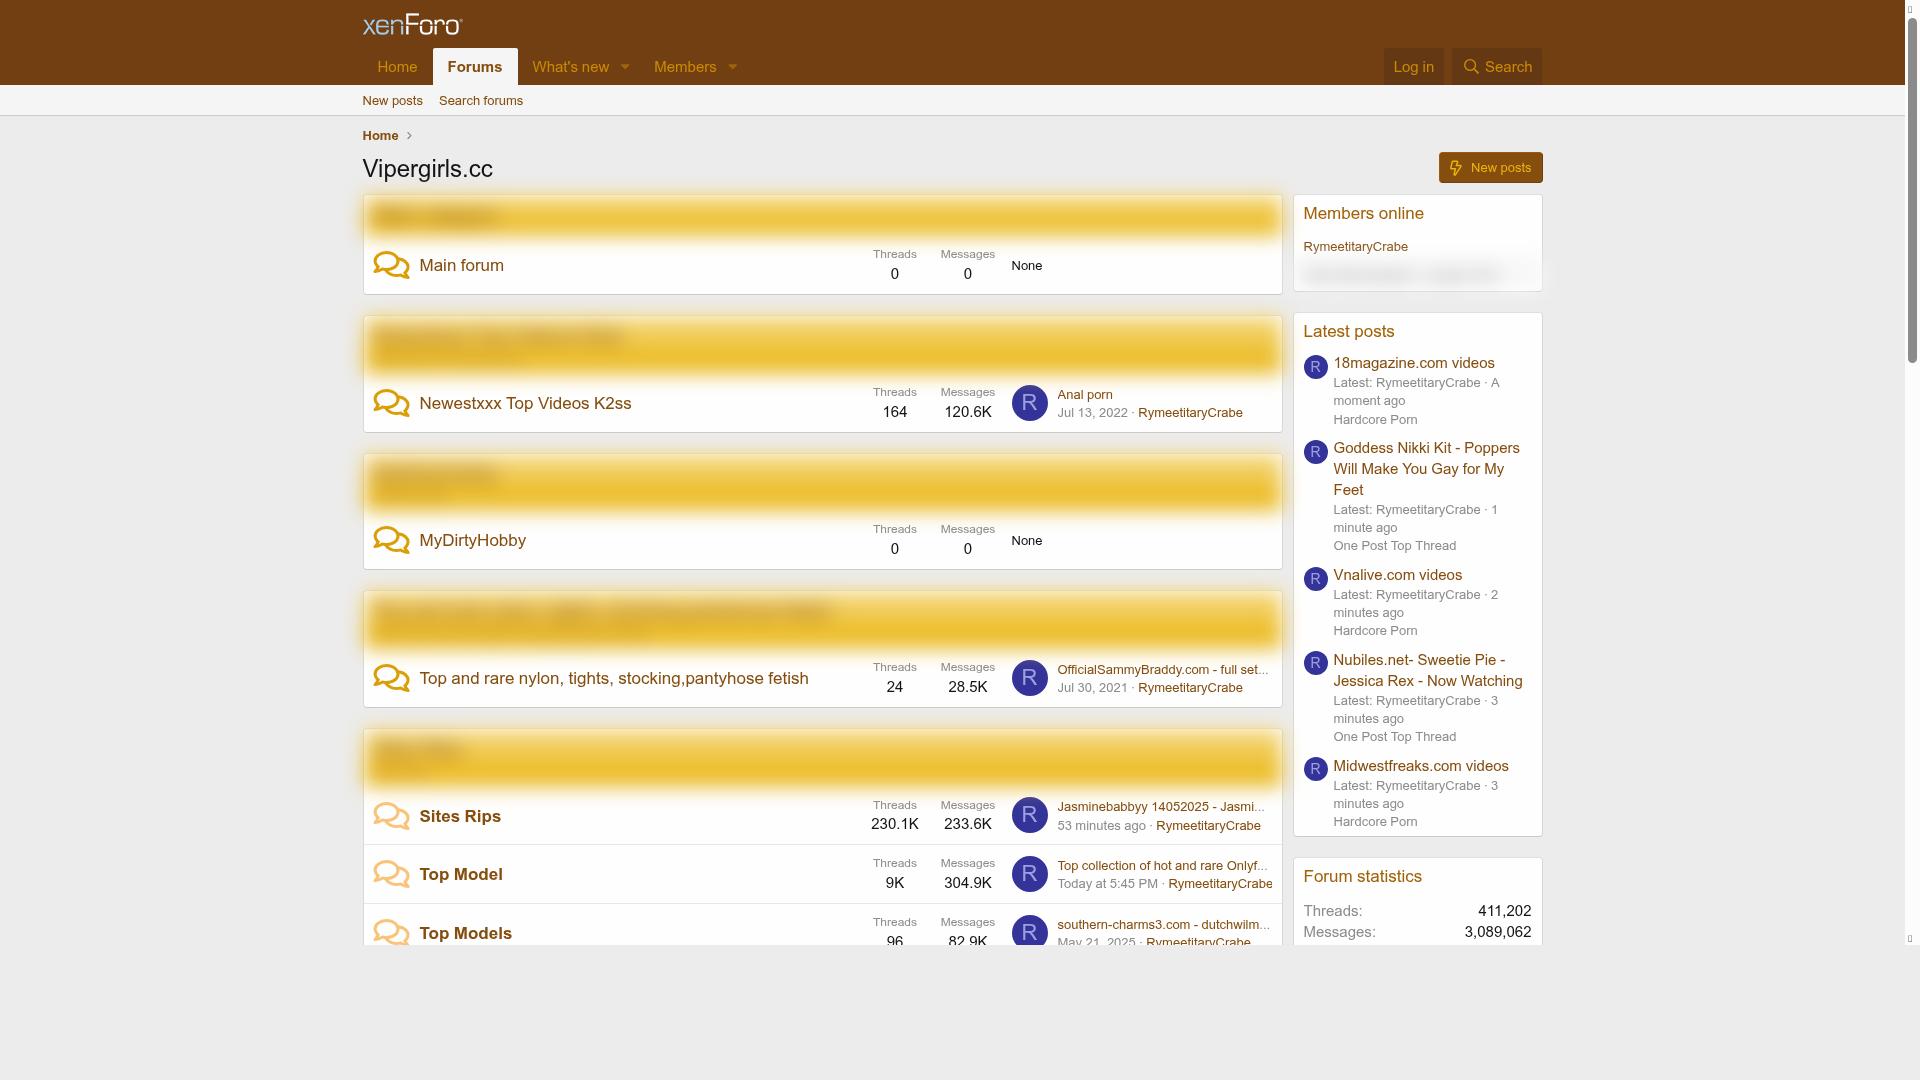Open the Forums tab

475,67
